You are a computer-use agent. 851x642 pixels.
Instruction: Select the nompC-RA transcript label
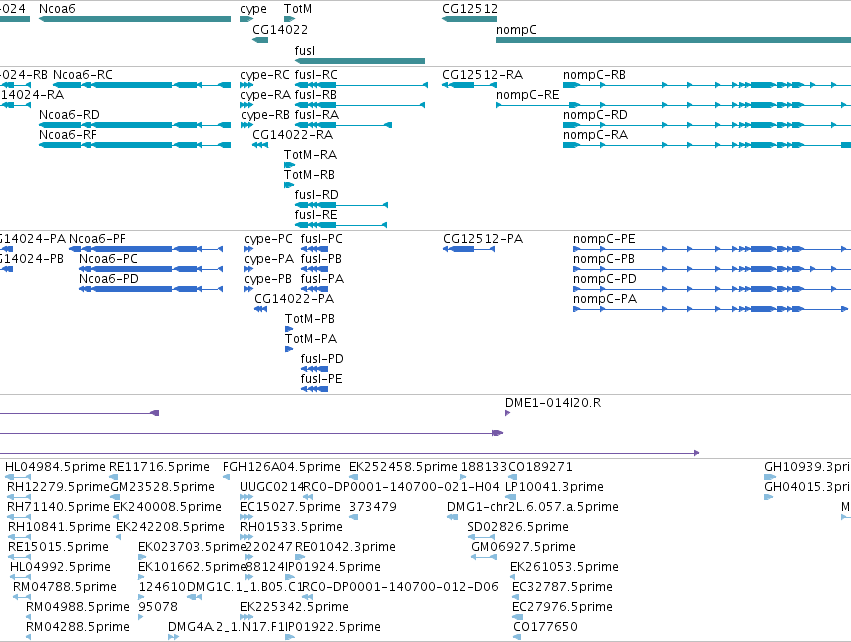coord(595,135)
